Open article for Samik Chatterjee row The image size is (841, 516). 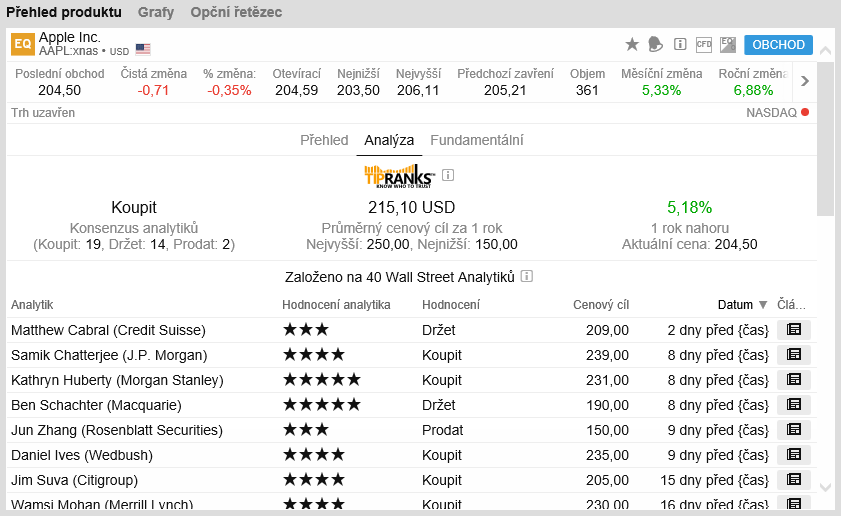click(794, 355)
